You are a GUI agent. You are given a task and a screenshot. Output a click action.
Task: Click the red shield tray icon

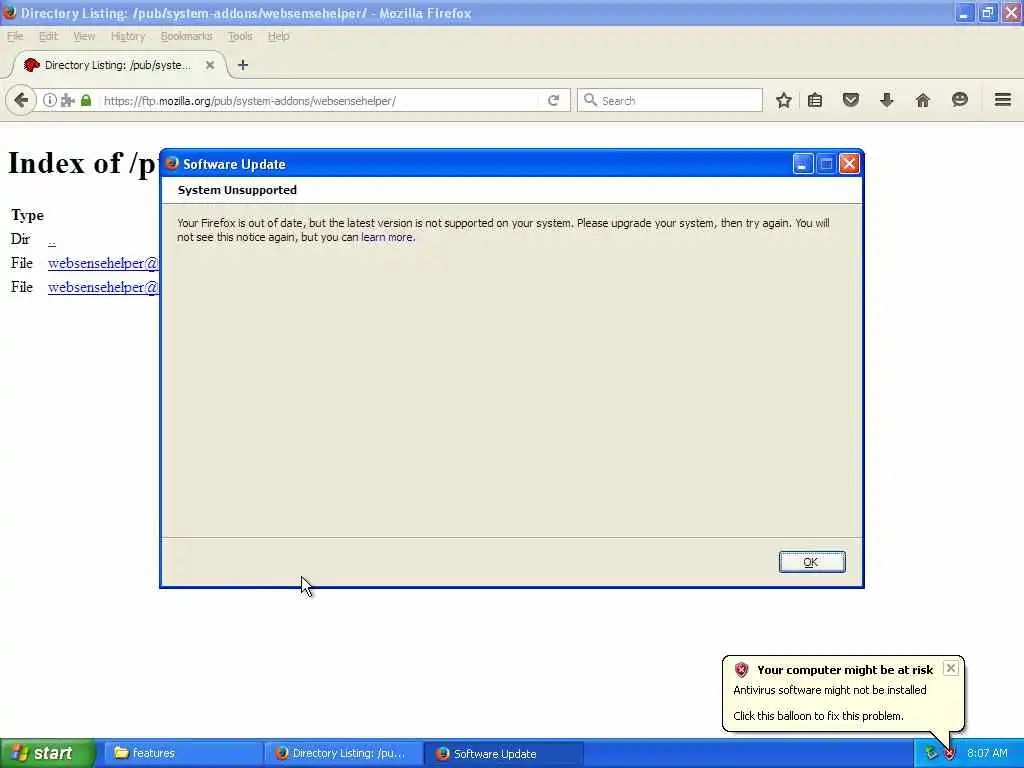(949, 754)
